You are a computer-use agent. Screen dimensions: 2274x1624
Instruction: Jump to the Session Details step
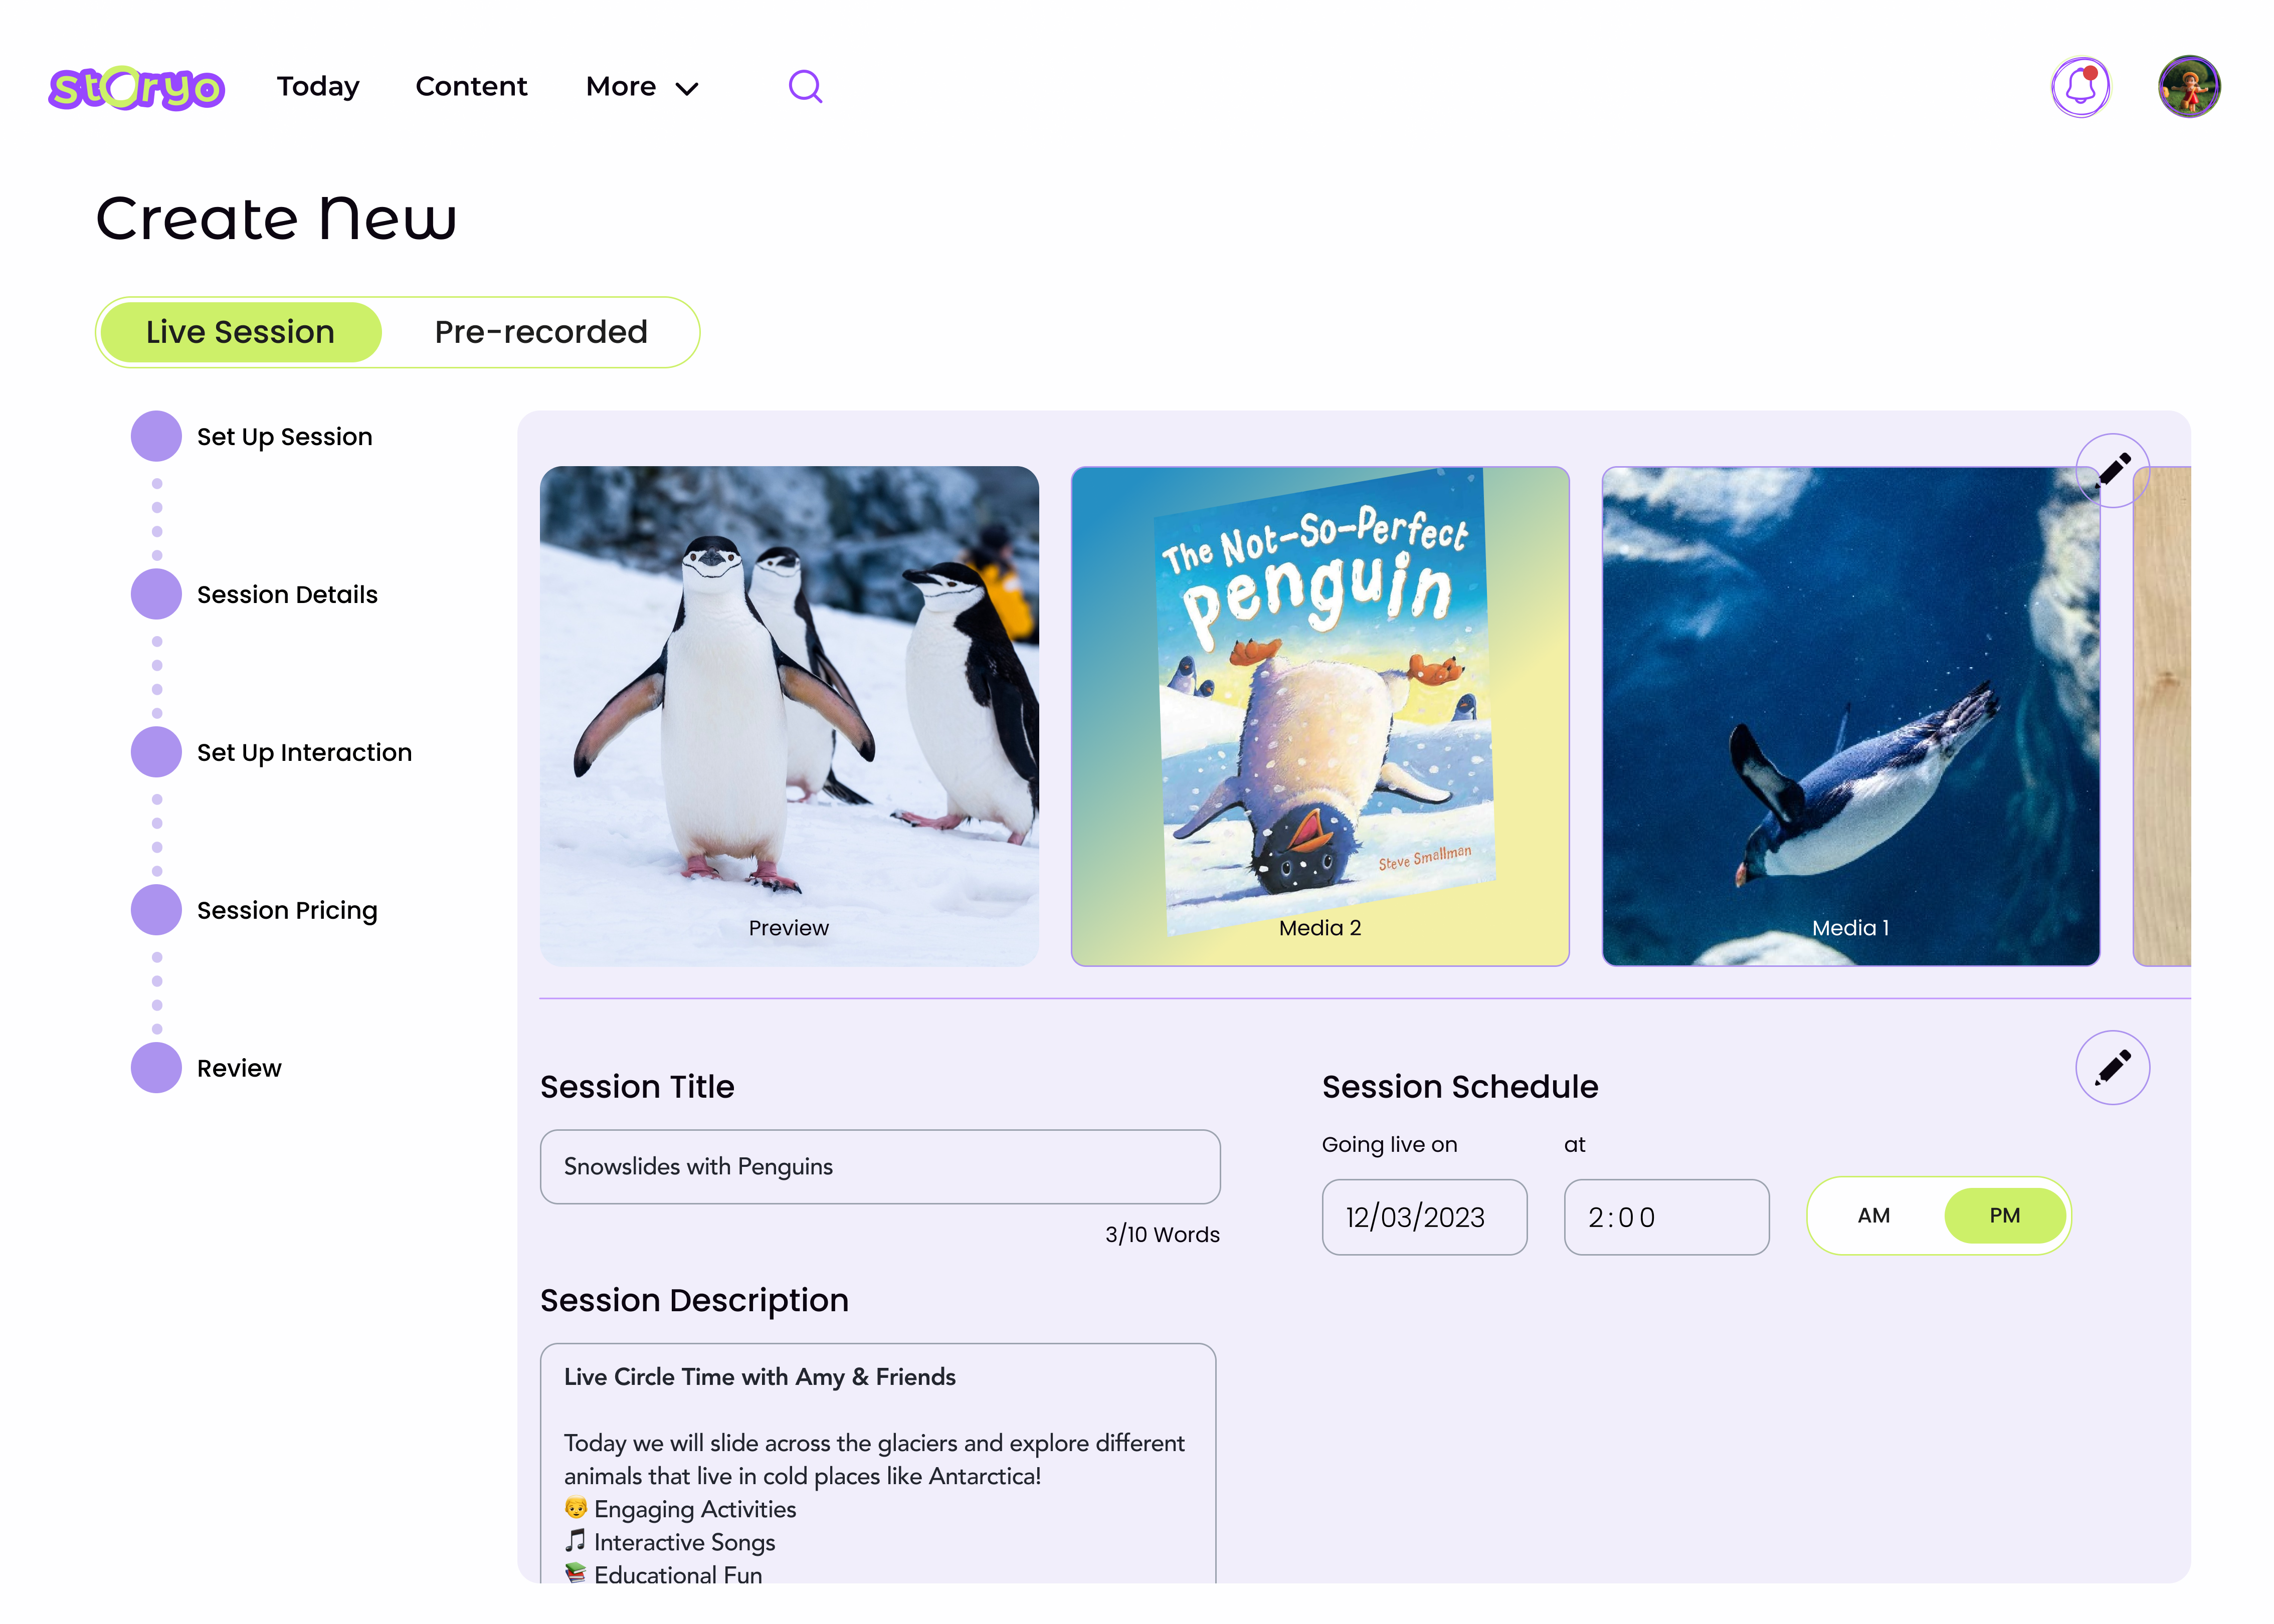tap(255, 594)
